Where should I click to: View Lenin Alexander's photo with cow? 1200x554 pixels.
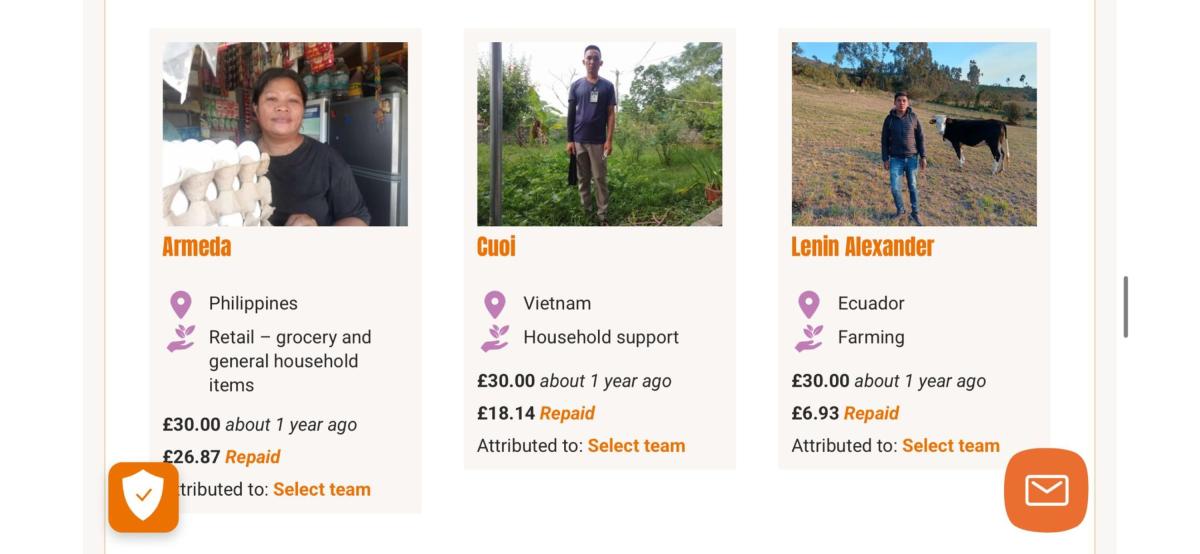pos(914,134)
